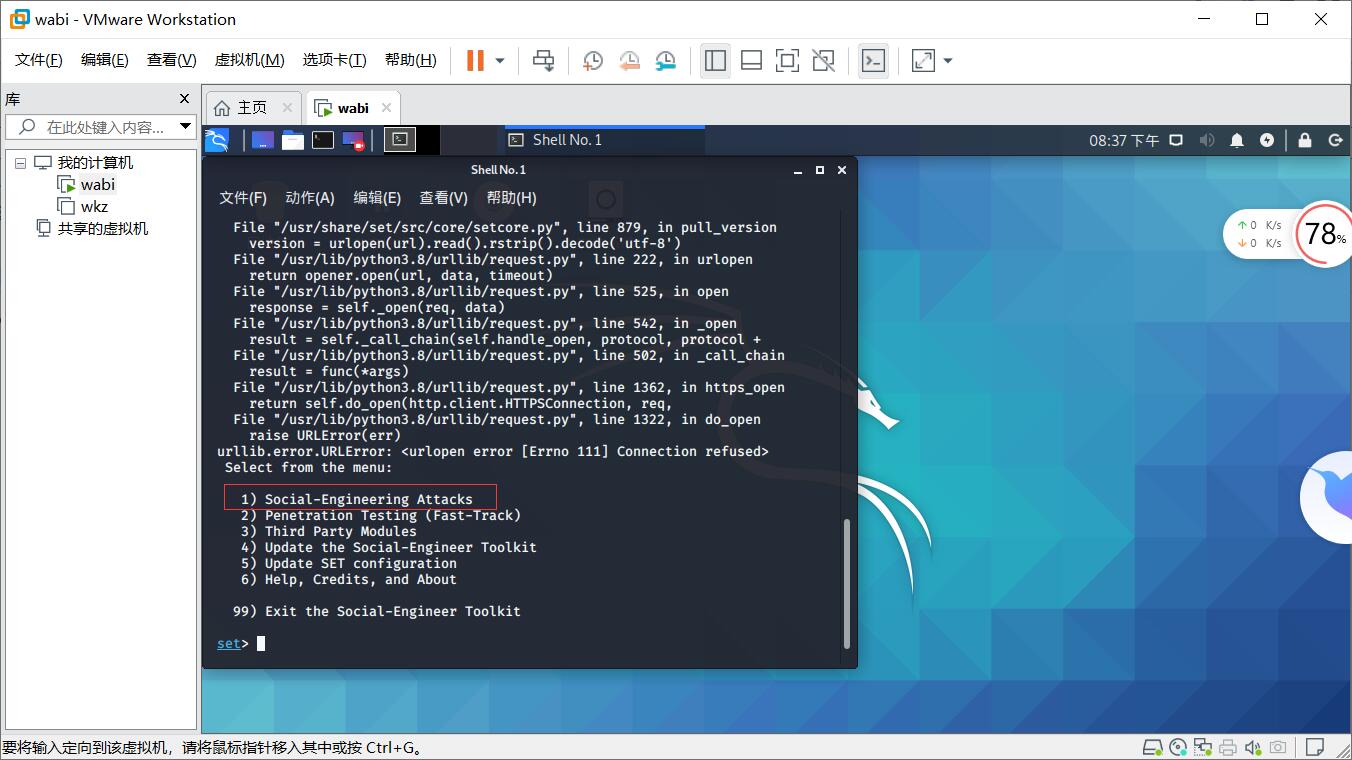Launch the terminal emulator icon in Kali panel
Screen dimensions: 1352x760
pos(322,140)
